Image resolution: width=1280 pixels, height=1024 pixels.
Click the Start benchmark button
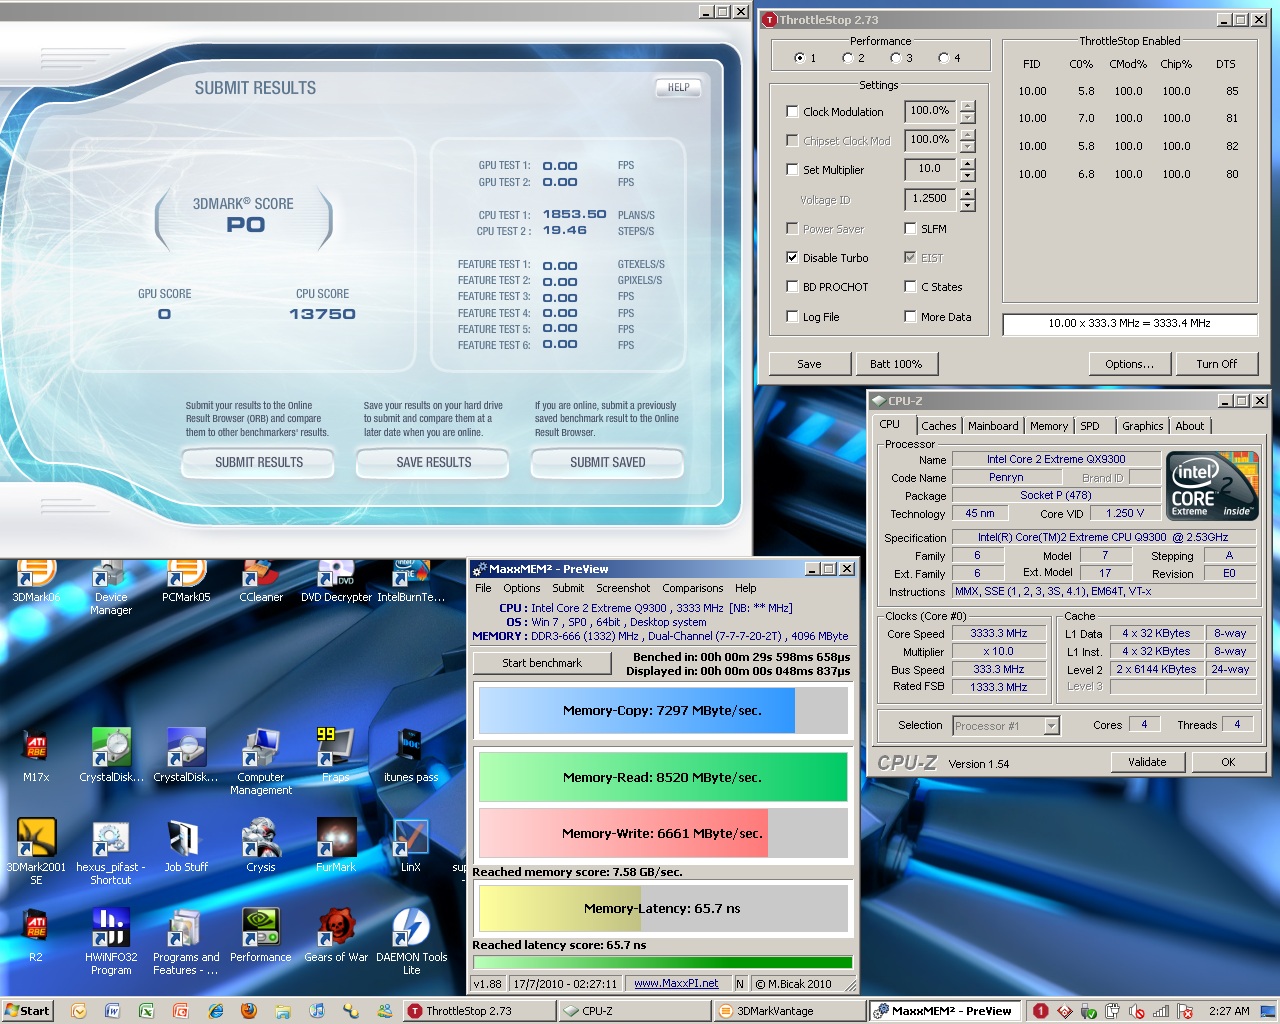tap(542, 663)
